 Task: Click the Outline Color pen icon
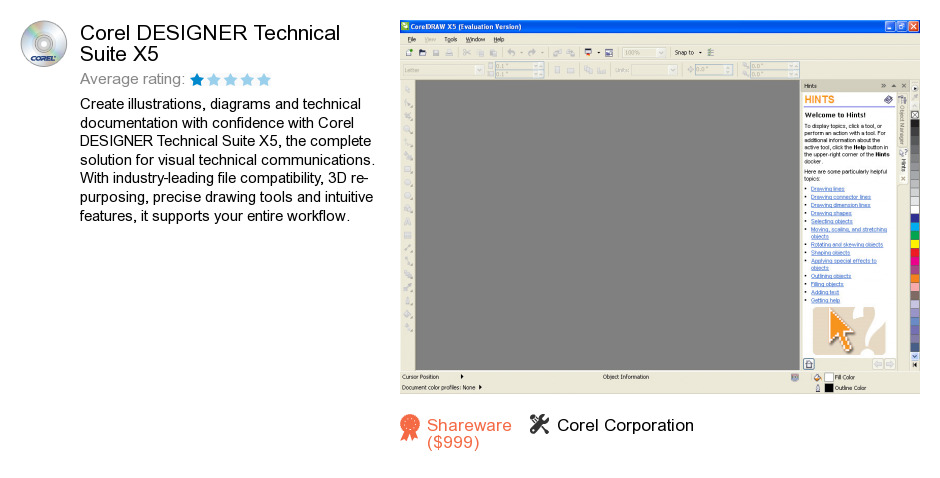[817, 388]
